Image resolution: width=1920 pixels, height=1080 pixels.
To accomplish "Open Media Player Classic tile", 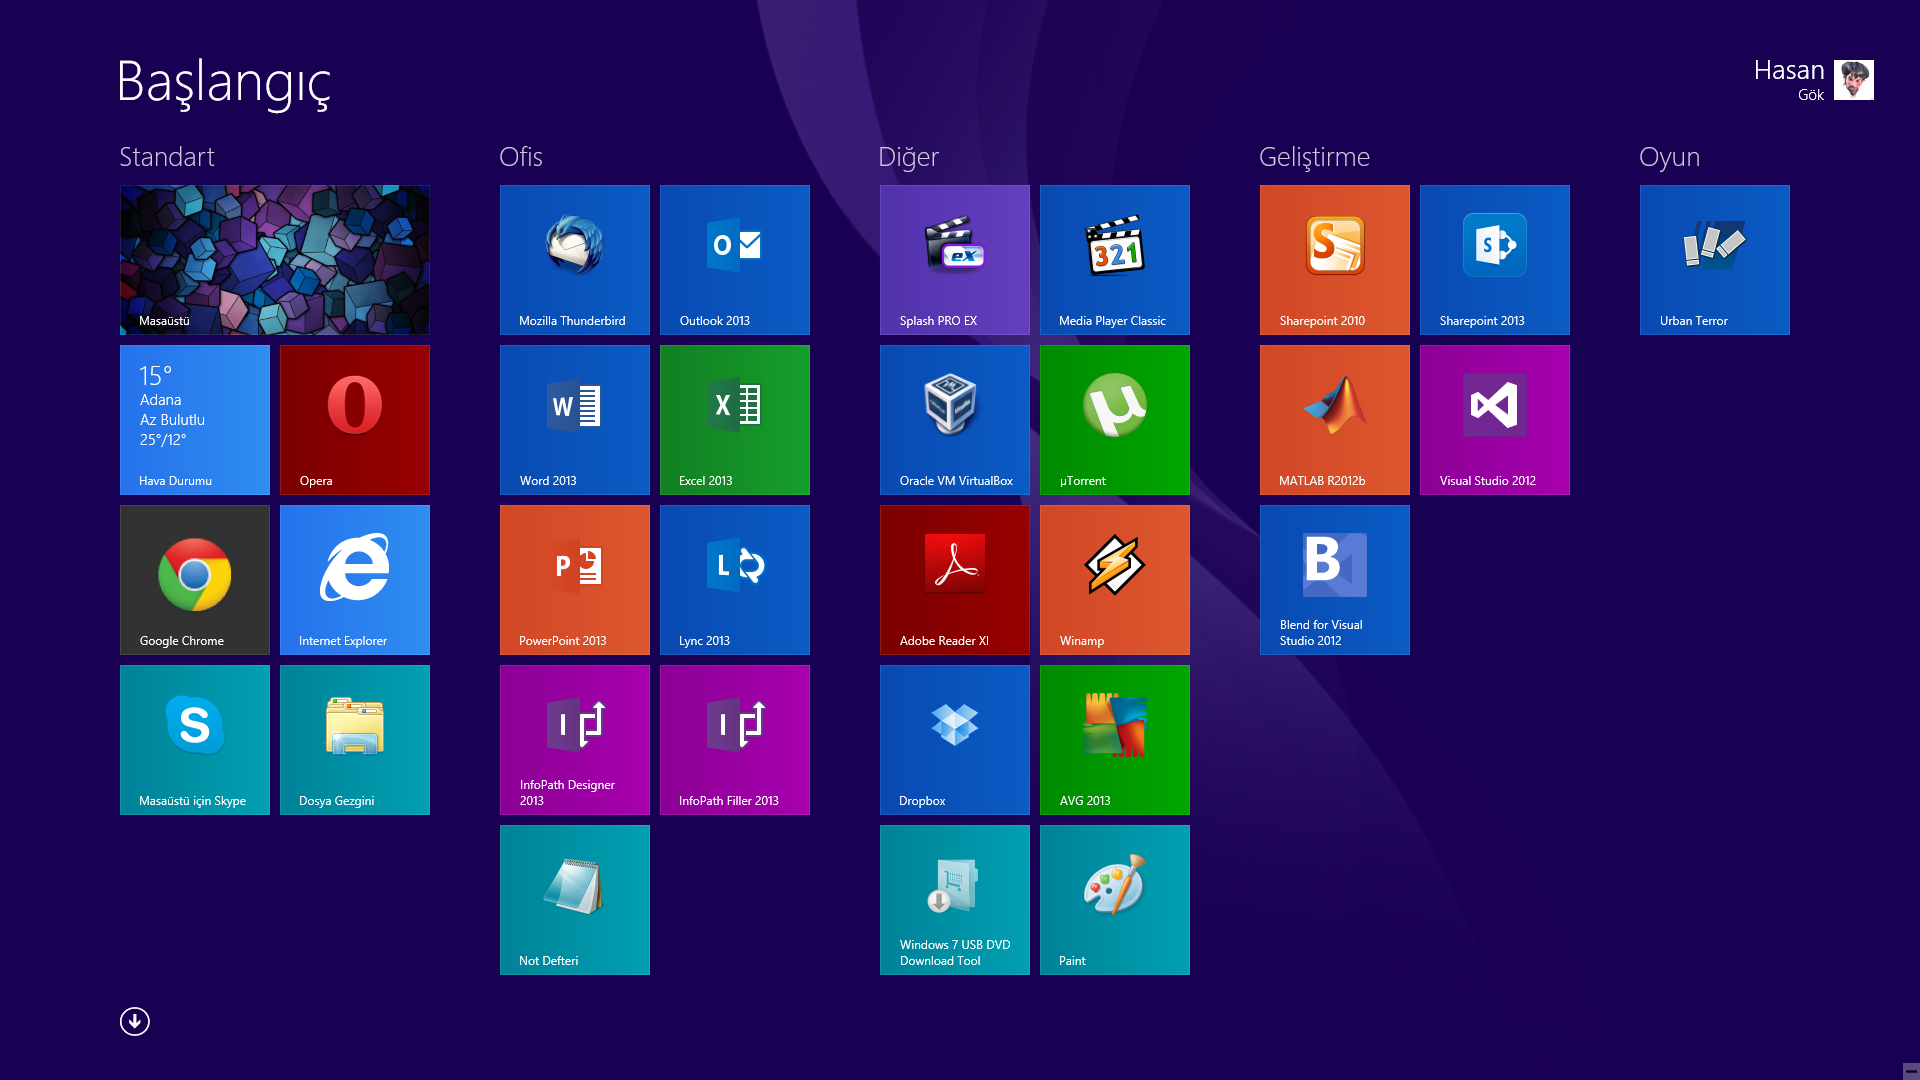I will [x=1114, y=259].
